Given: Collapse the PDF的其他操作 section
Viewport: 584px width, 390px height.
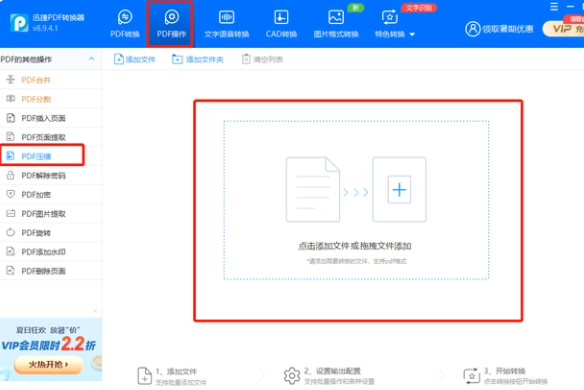Looking at the screenshot, I should point(92,59).
